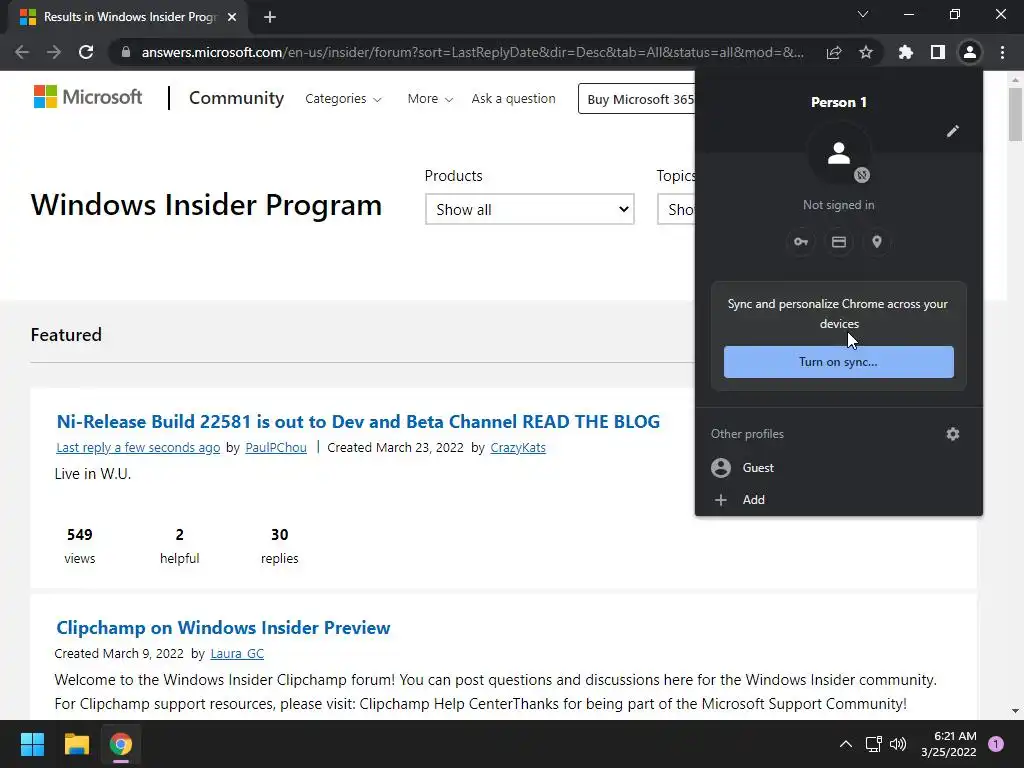Click the Microsoft logo
This screenshot has width=1024, height=768.
[88, 97]
